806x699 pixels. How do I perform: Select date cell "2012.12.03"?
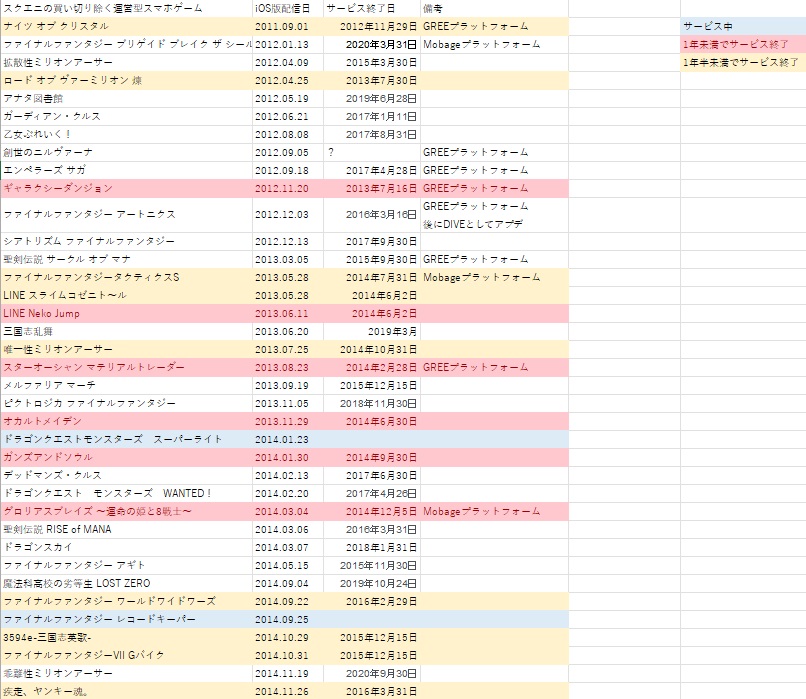tap(288, 215)
